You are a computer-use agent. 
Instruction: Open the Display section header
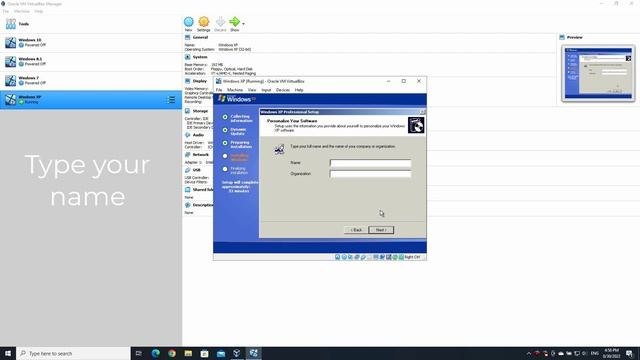pos(200,81)
